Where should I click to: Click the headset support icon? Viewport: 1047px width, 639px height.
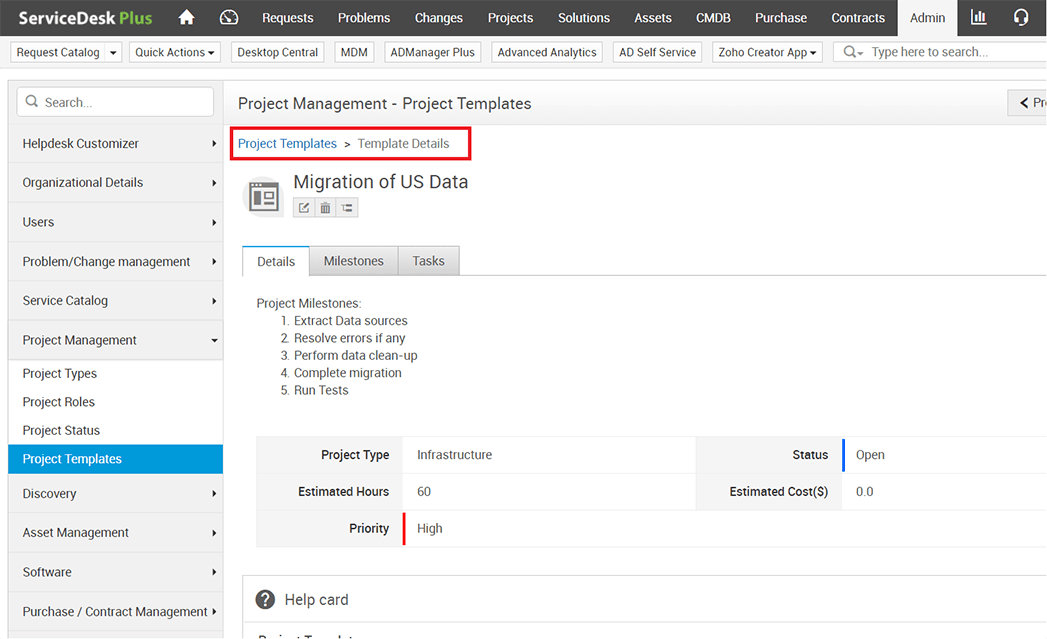(x=1020, y=17)
